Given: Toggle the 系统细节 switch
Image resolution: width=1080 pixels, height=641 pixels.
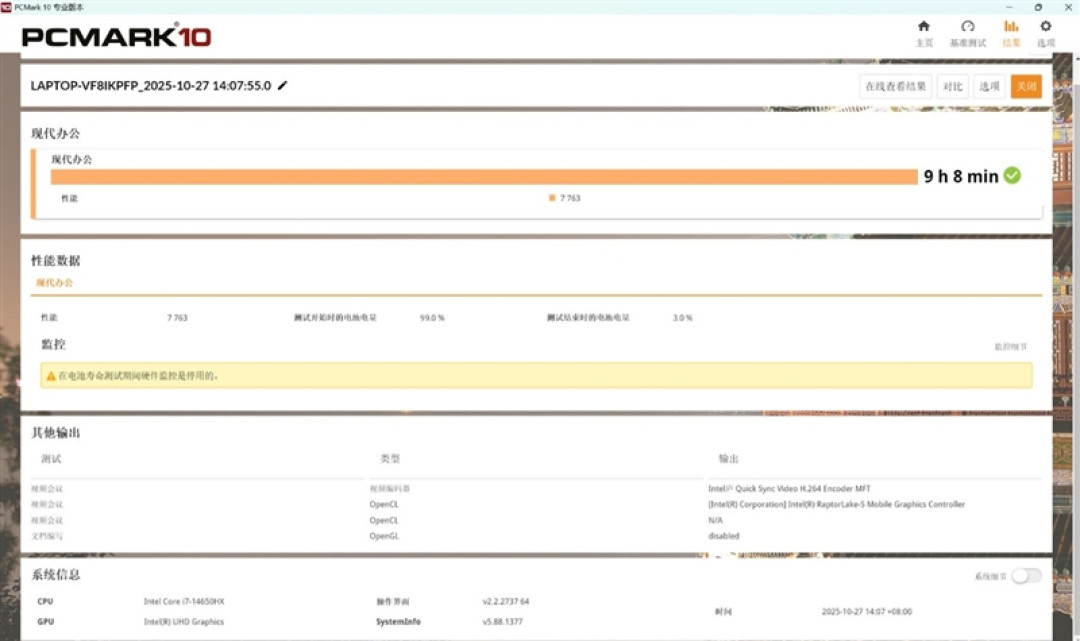Looking at the screenshot, I should click(x=1026, y=576).
